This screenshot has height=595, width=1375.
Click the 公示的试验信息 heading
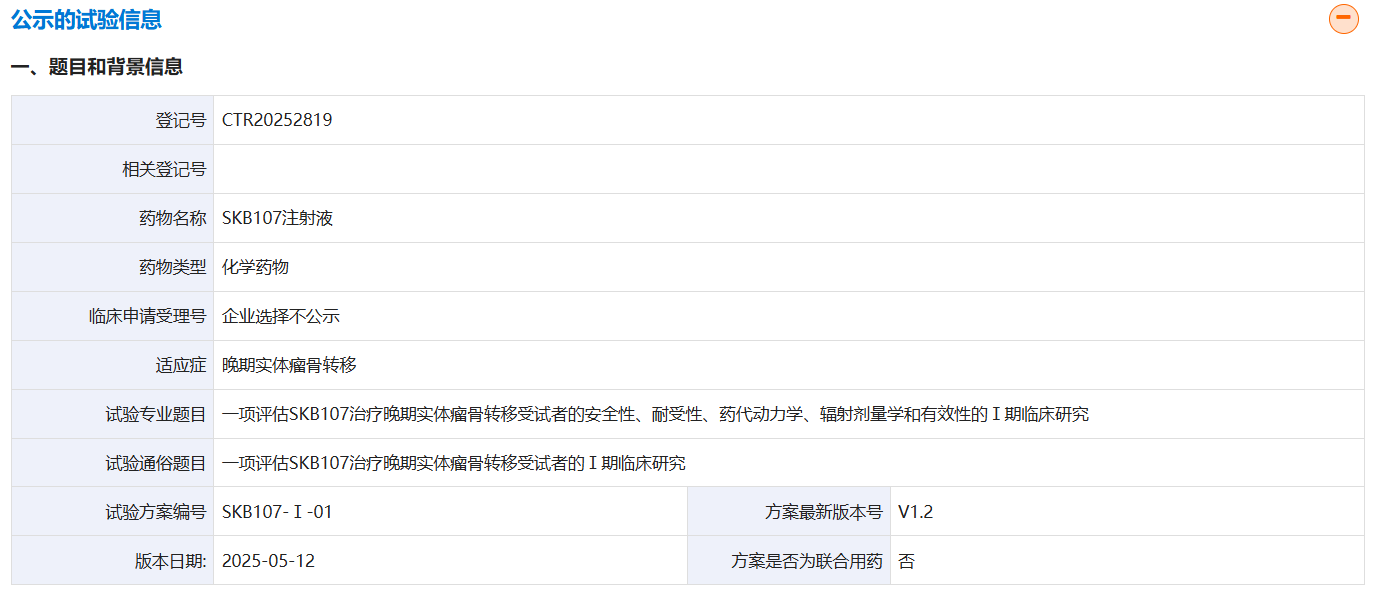[86, 19]
